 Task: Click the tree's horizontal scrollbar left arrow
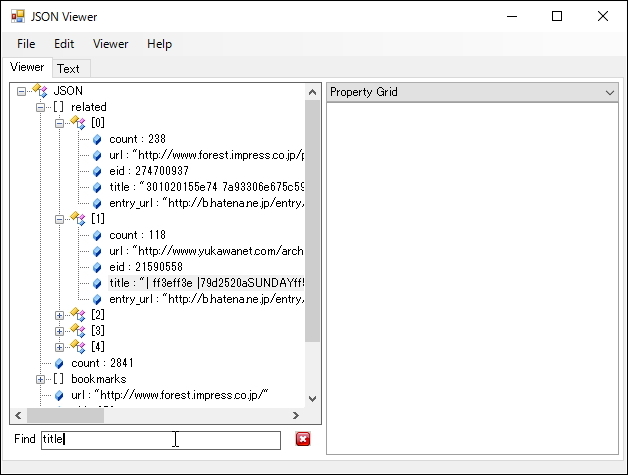[x=18, y=415]
